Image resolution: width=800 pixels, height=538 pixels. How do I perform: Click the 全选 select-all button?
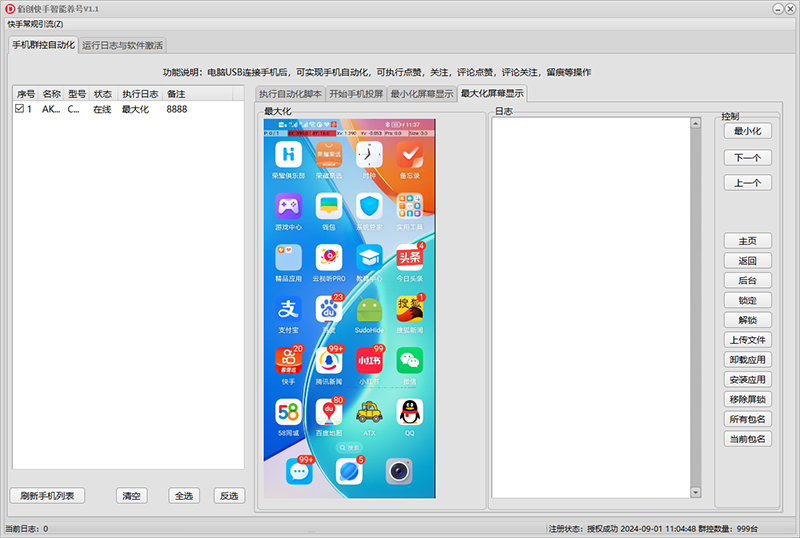tap(184, 496)
